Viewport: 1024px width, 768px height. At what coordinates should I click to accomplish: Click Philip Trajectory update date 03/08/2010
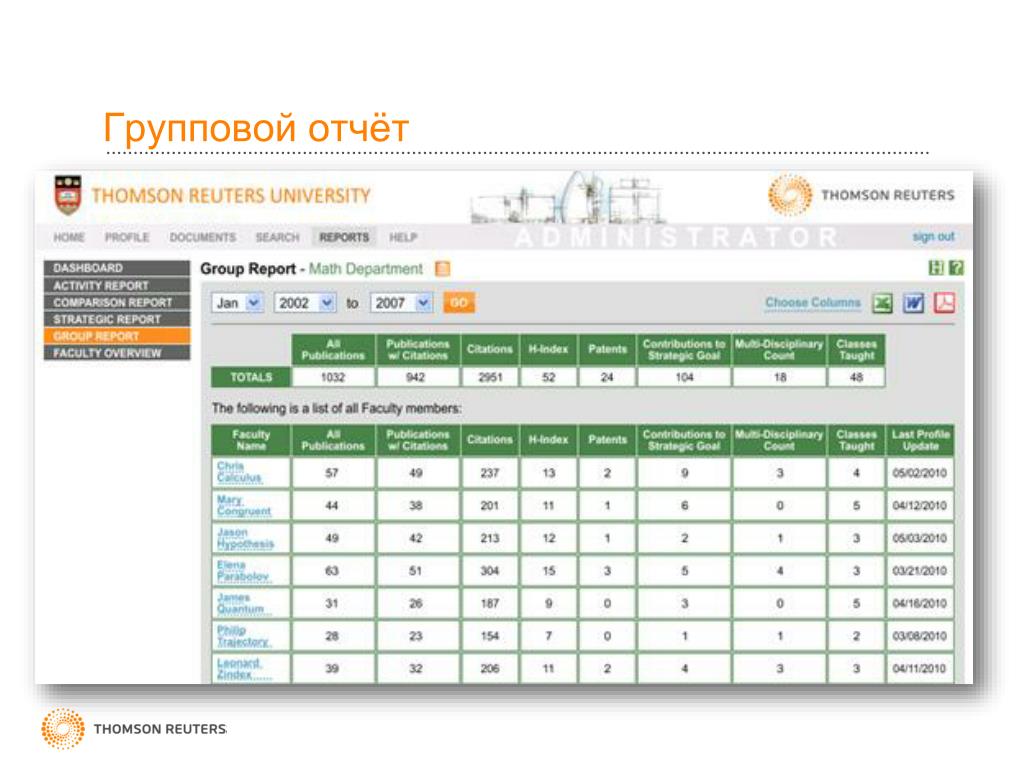920,635
